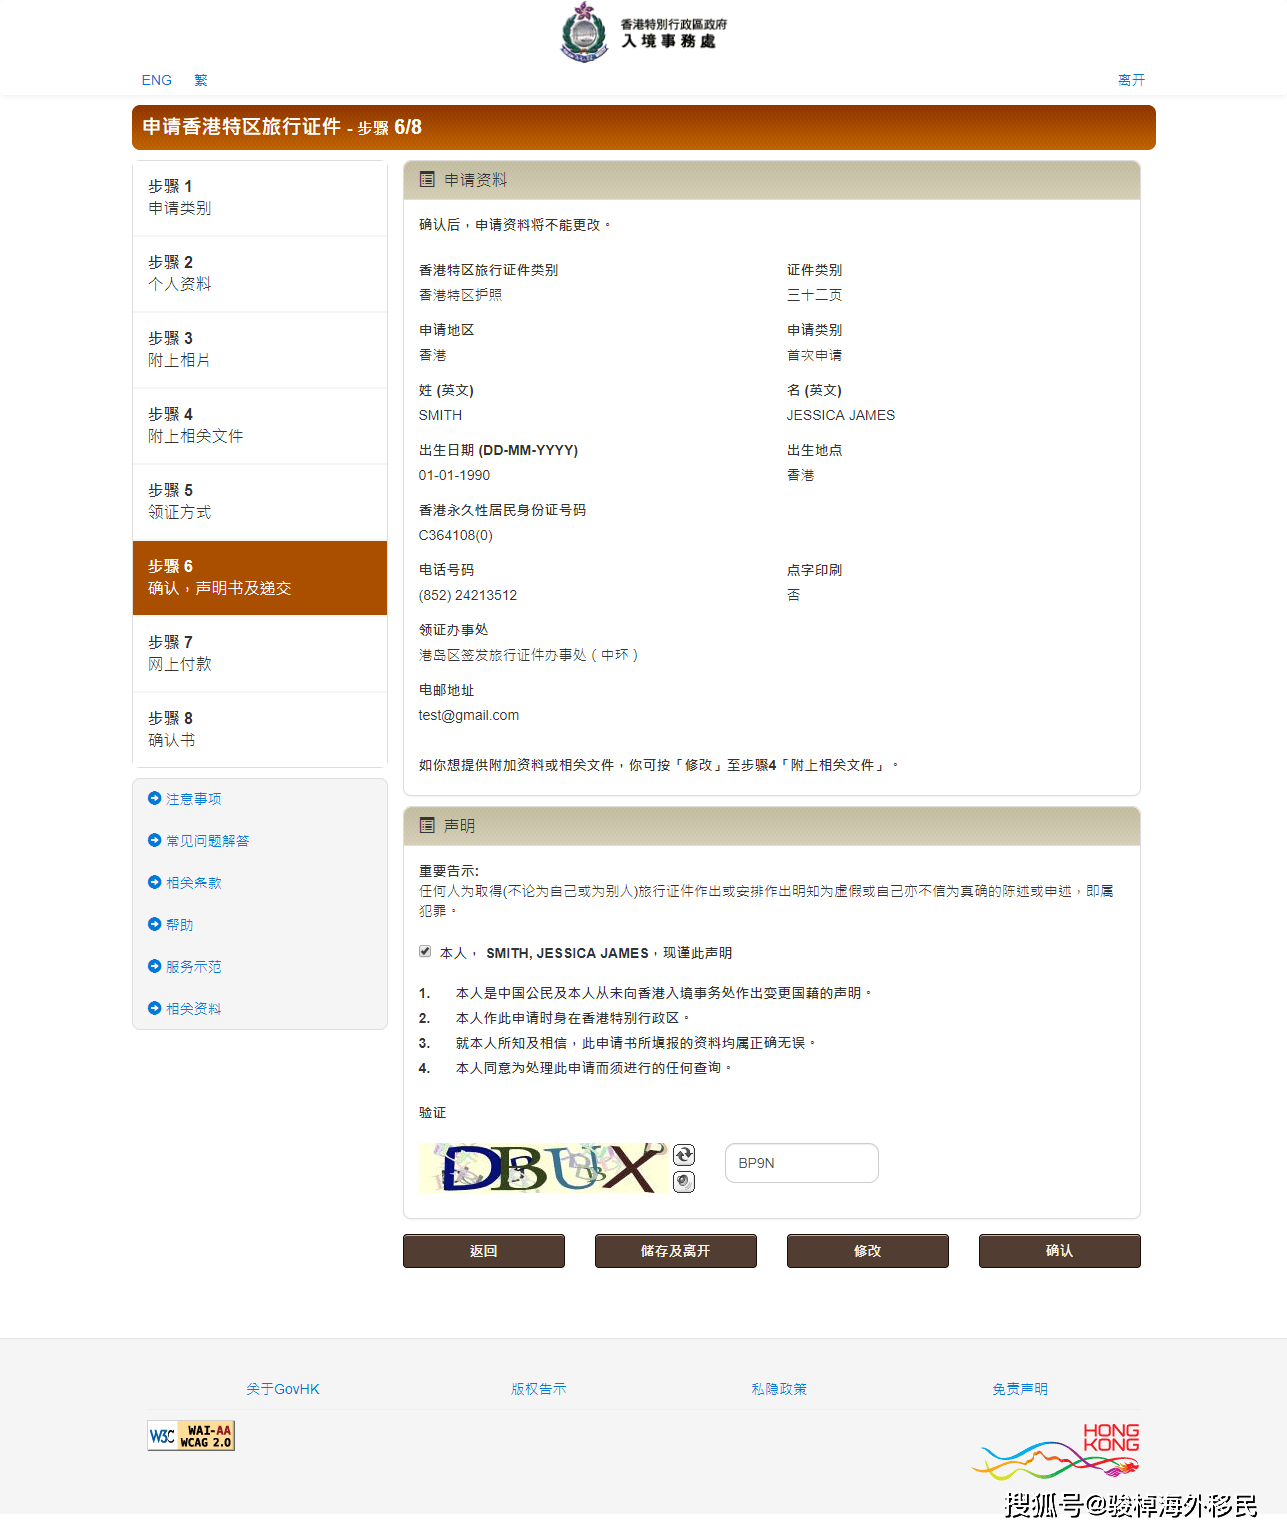
Task: Select 步骤 7 网上付款 in sidebar
Action: tap(259, 653)
